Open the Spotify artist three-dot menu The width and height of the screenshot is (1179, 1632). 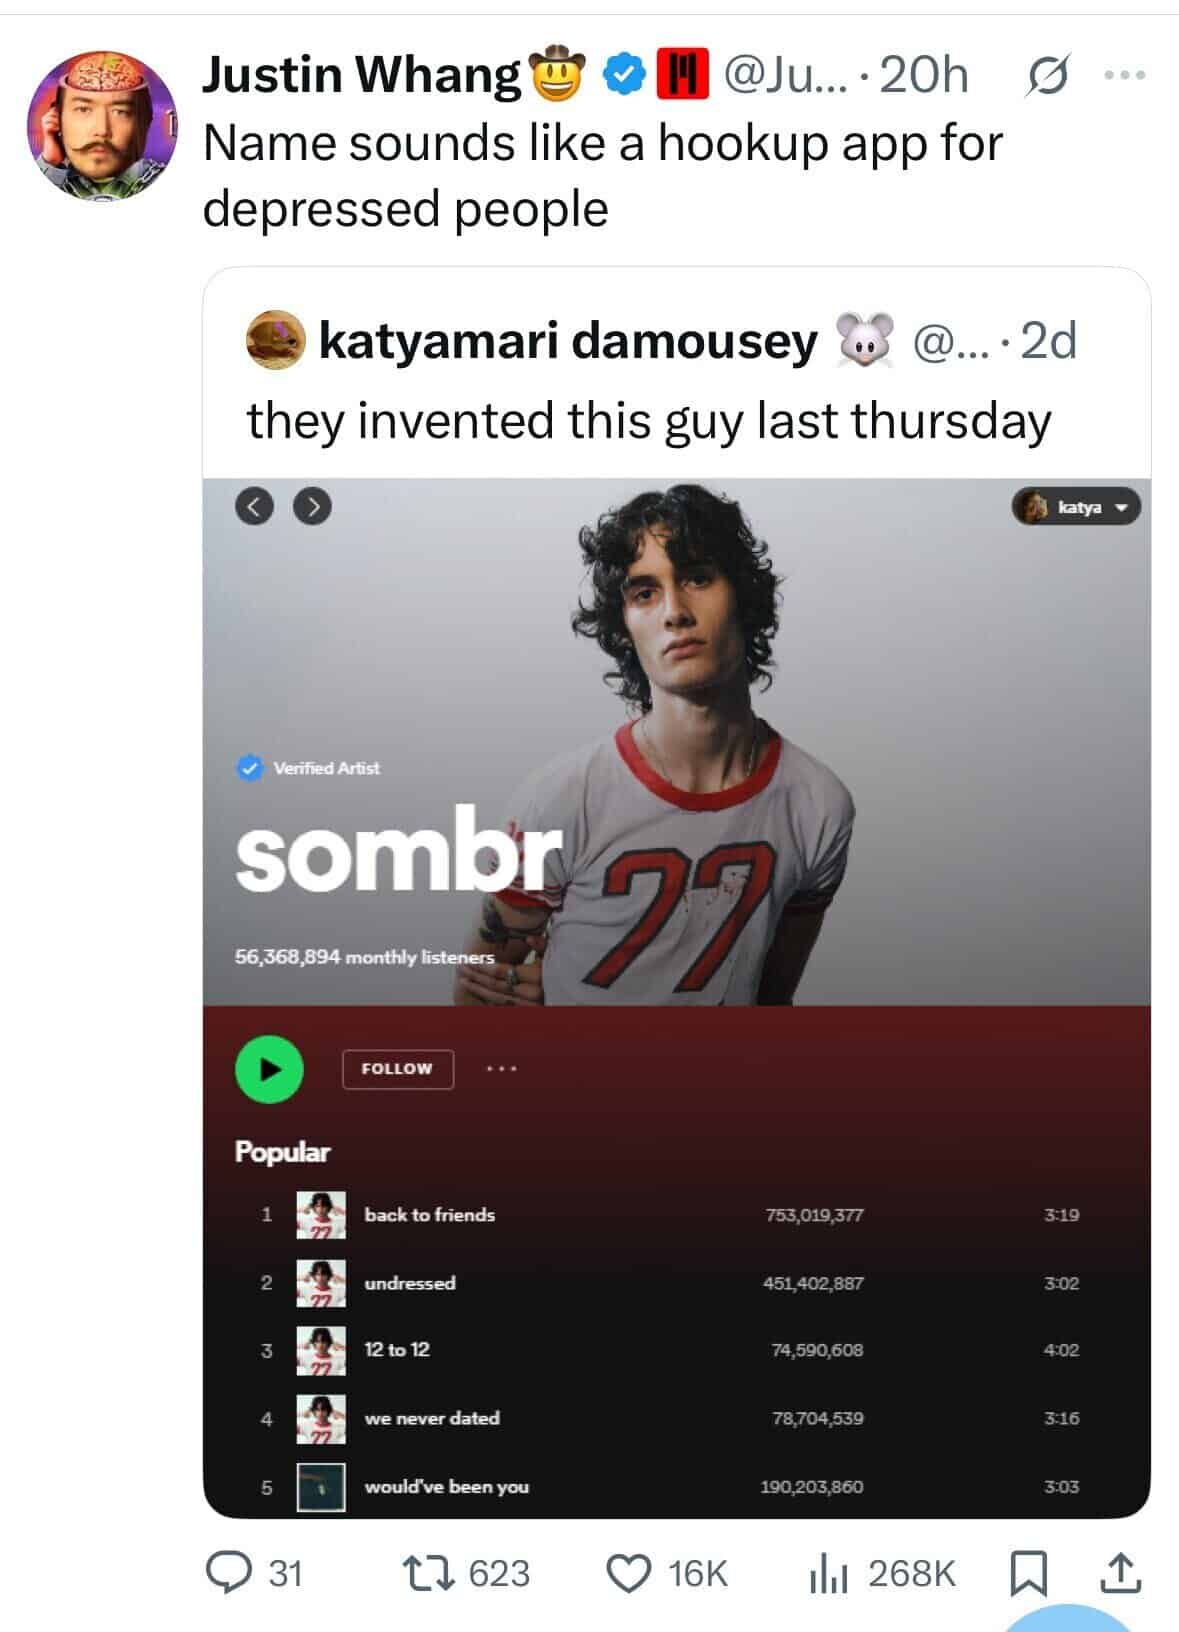click(x=501, y=1069)
